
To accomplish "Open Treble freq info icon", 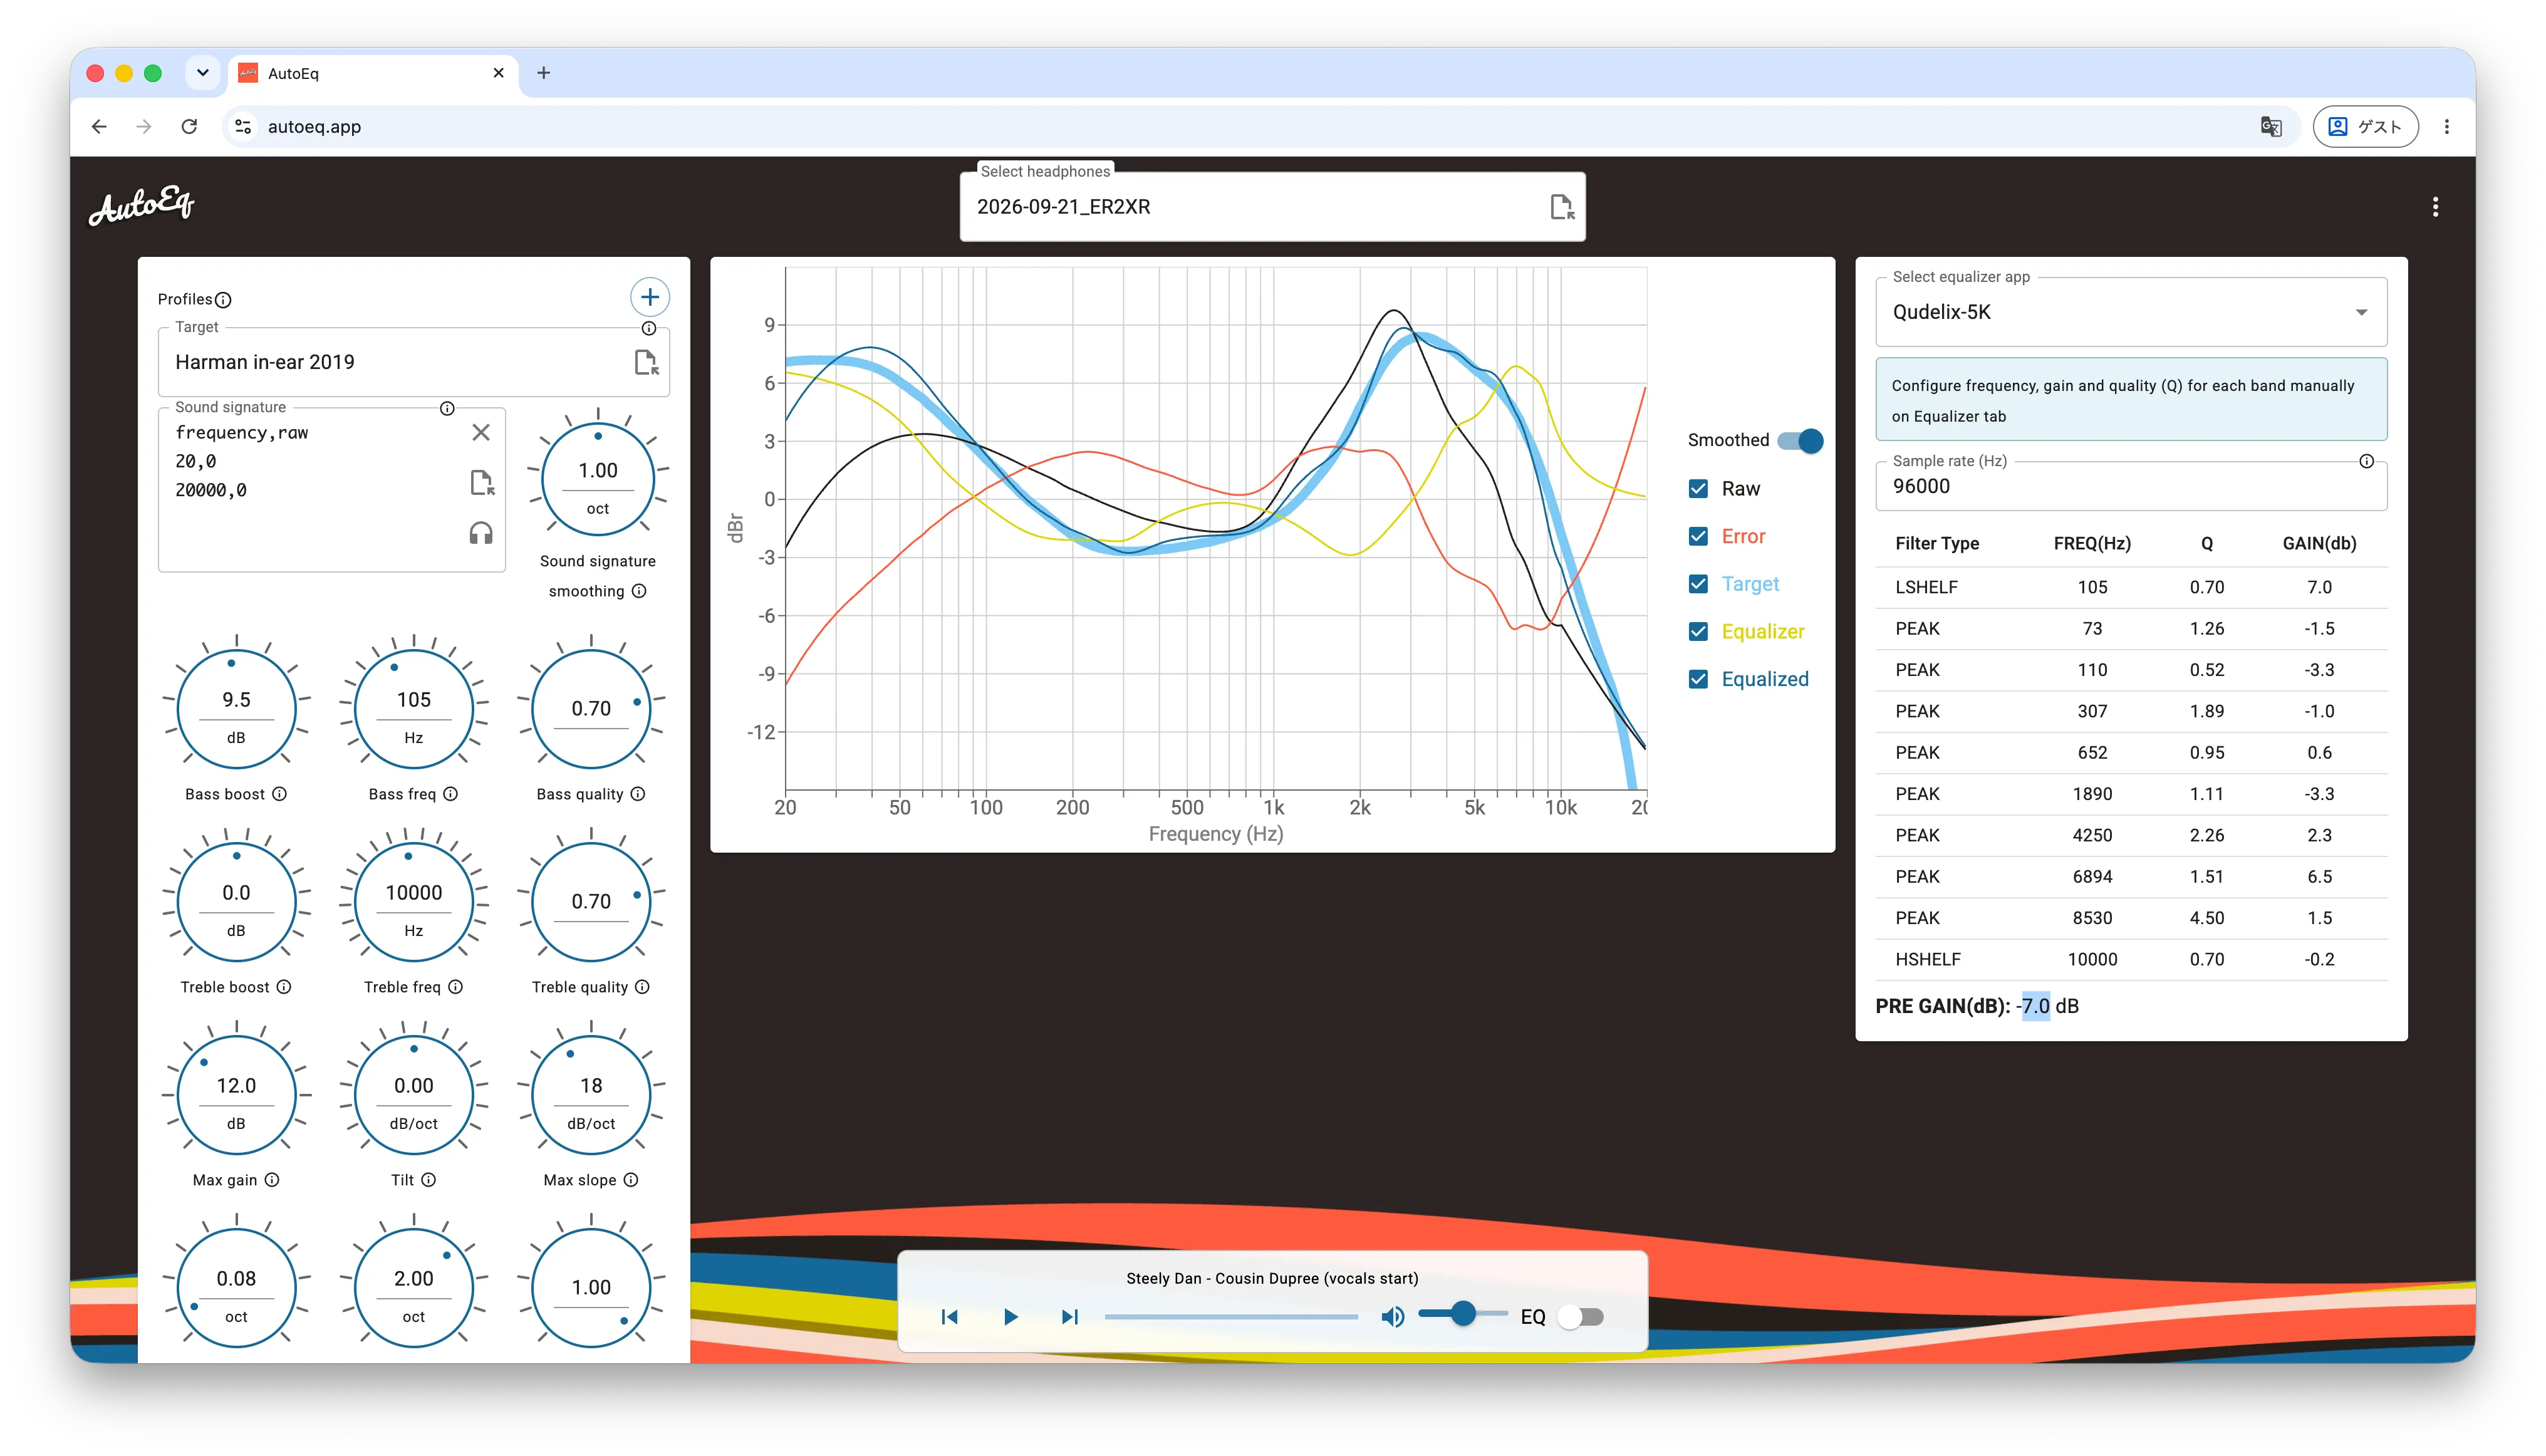I will coord(456,987).
